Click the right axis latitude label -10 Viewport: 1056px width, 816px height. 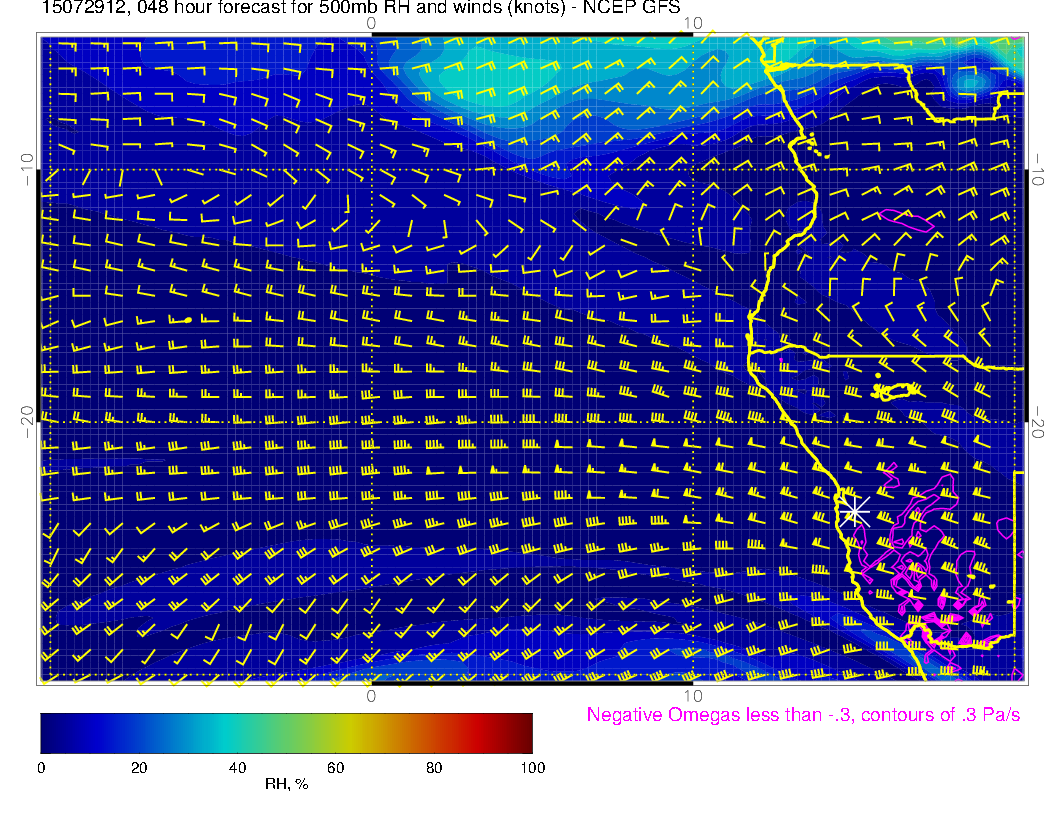pos(1040,169)
